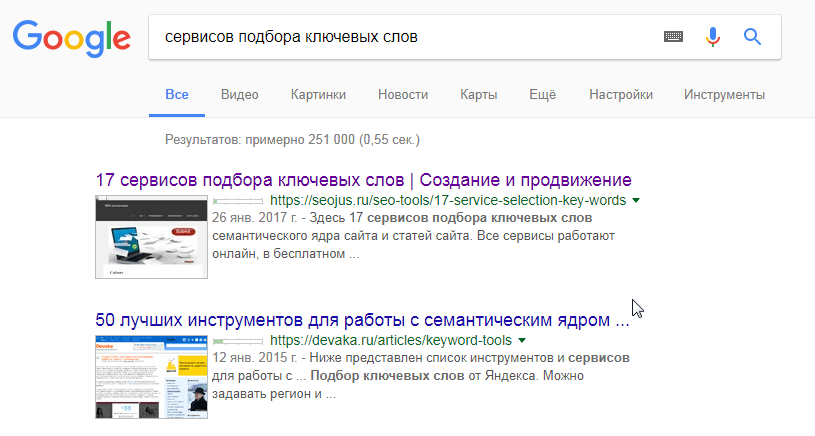The image size is (815, 436).
Task: Click the 'Результатов: примерно 251 000' stats text
Action: click(292, 140)
